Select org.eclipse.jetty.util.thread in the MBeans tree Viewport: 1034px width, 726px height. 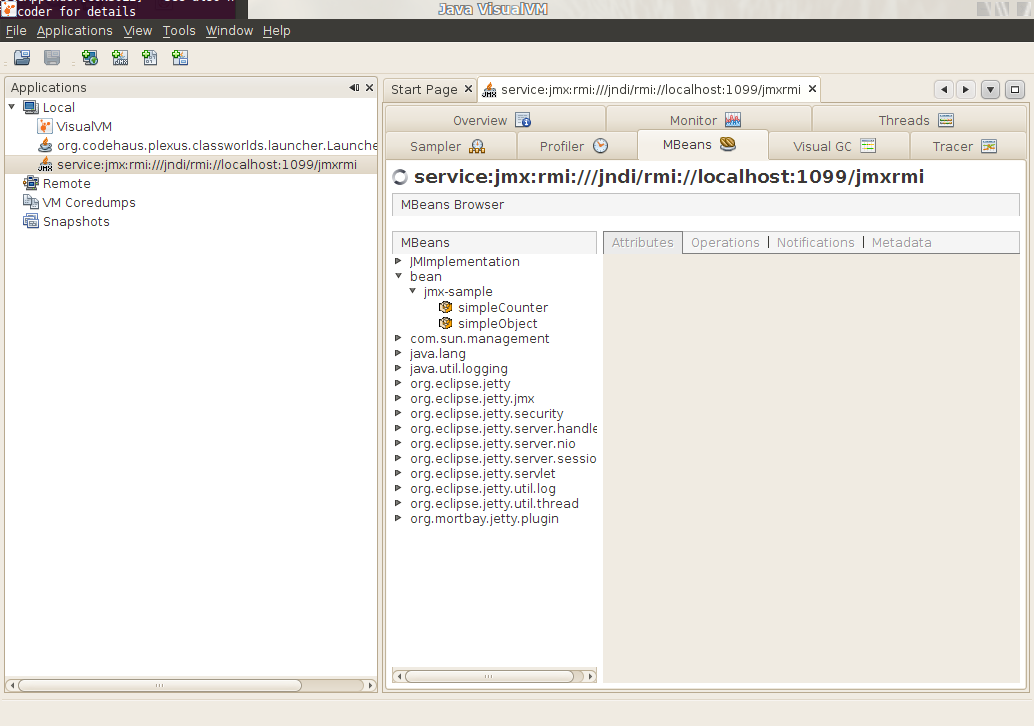tap(494, 504)
